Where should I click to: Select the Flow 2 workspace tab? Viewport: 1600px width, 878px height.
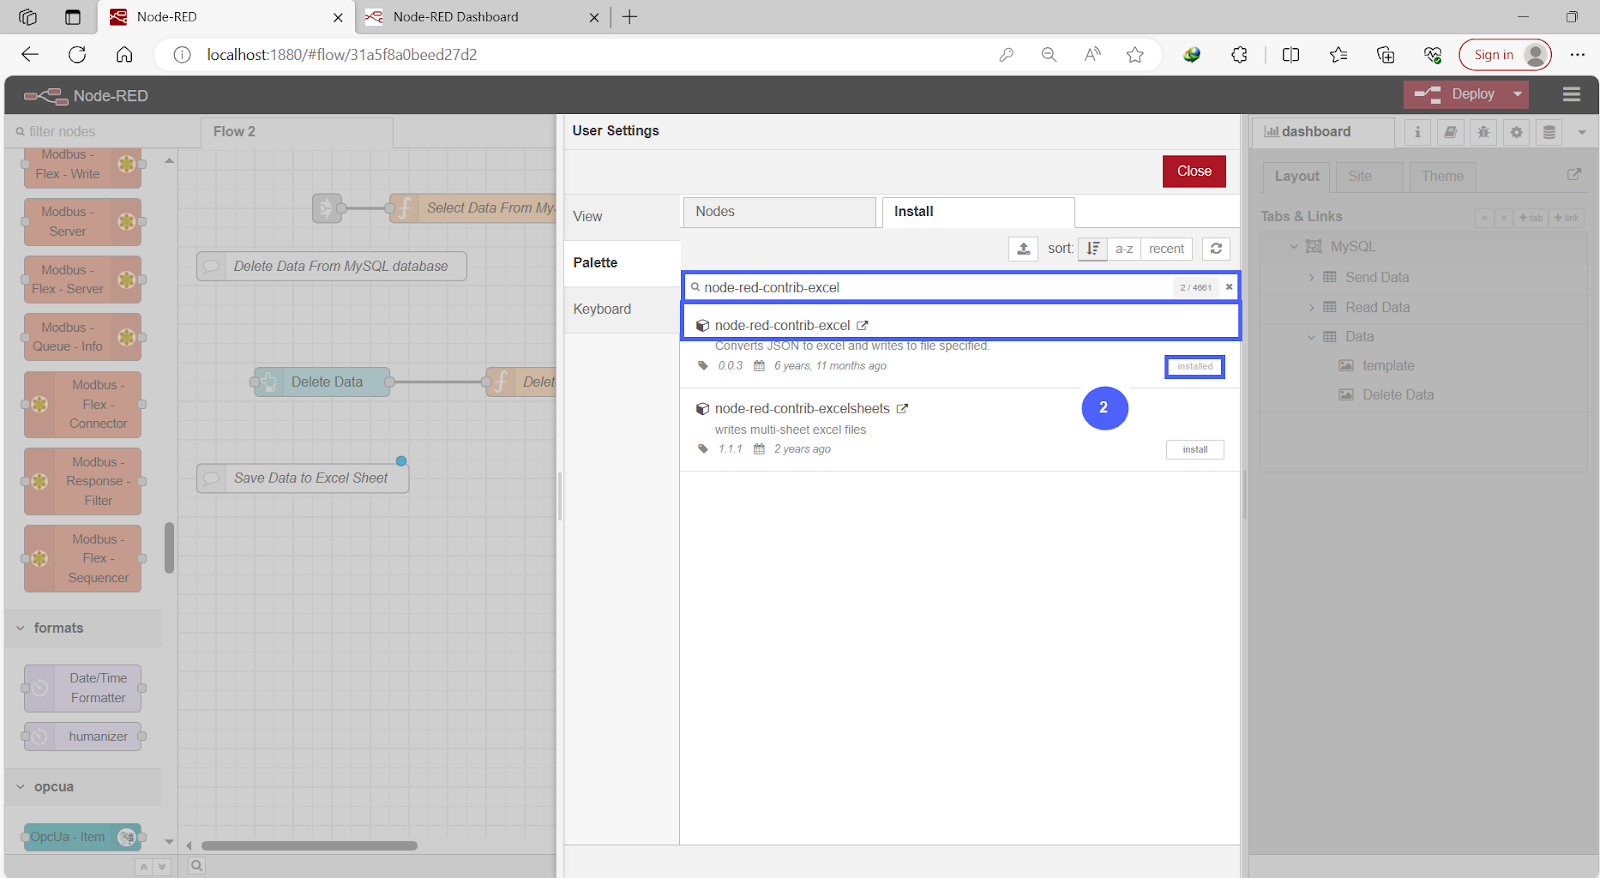pos(296,131)
